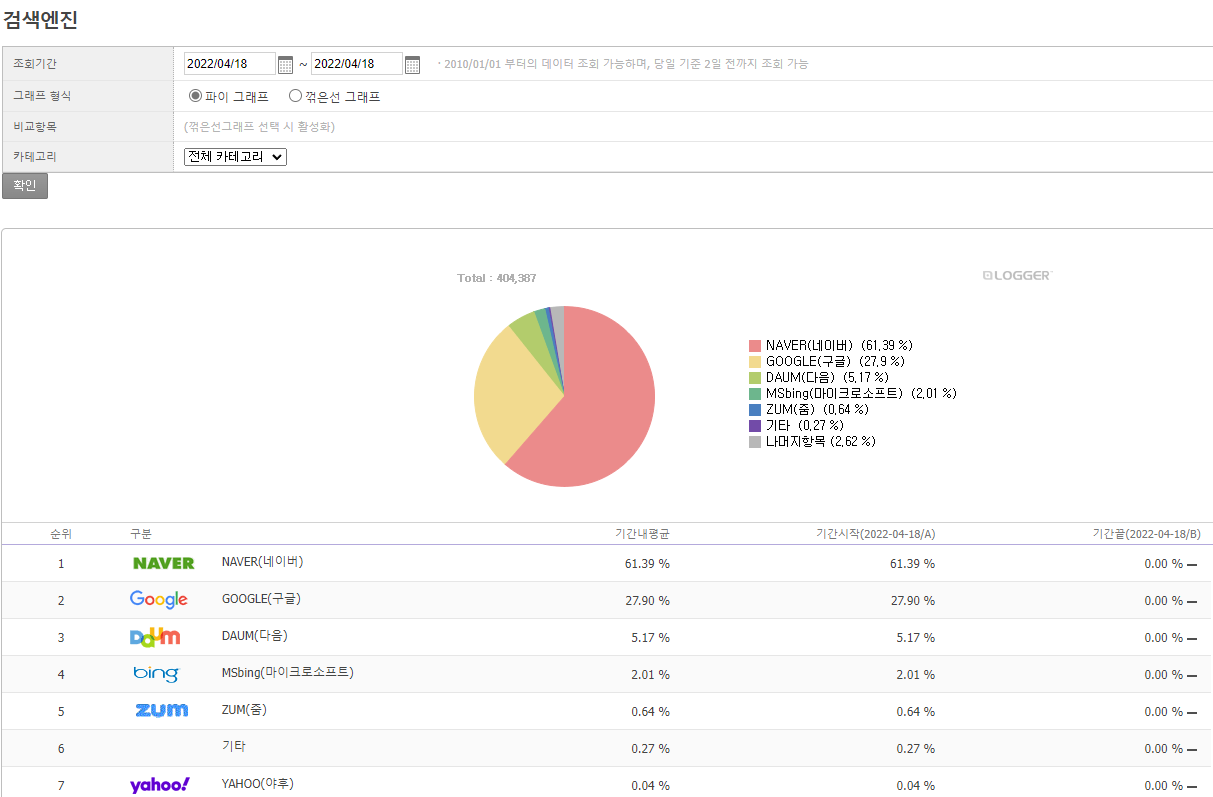Open the 전체 카테고리 dropdown

235,156
